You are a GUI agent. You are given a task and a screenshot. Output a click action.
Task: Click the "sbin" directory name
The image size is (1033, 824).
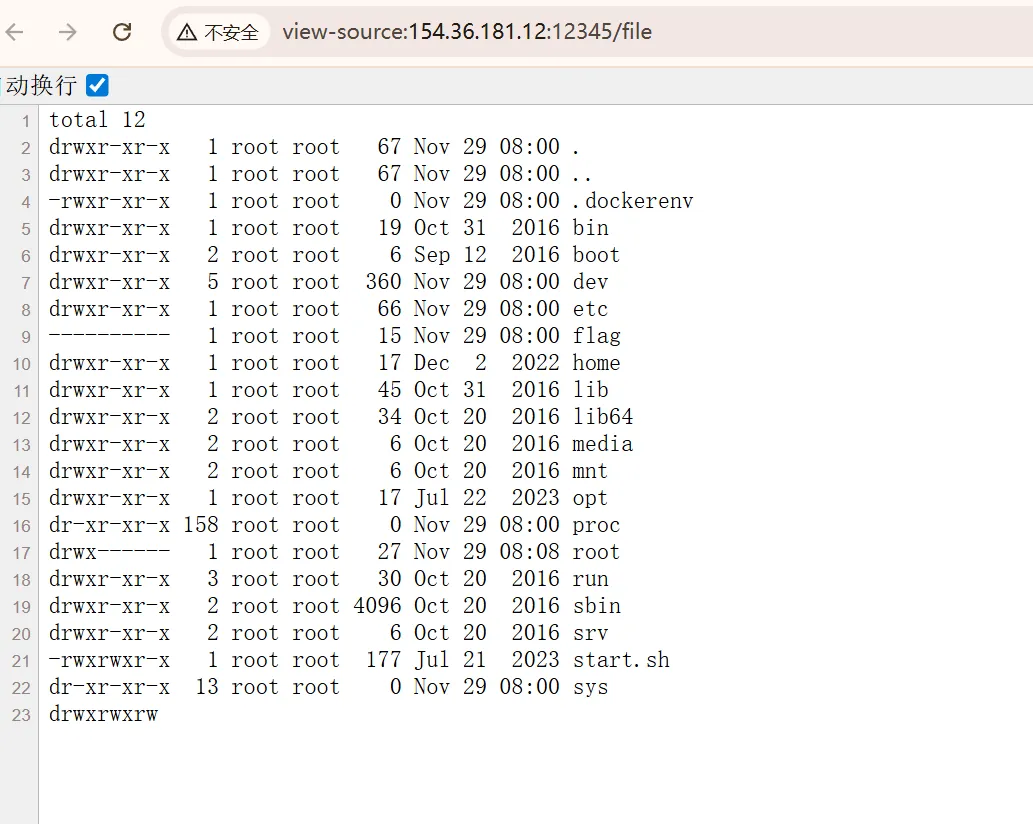(596, 606)
